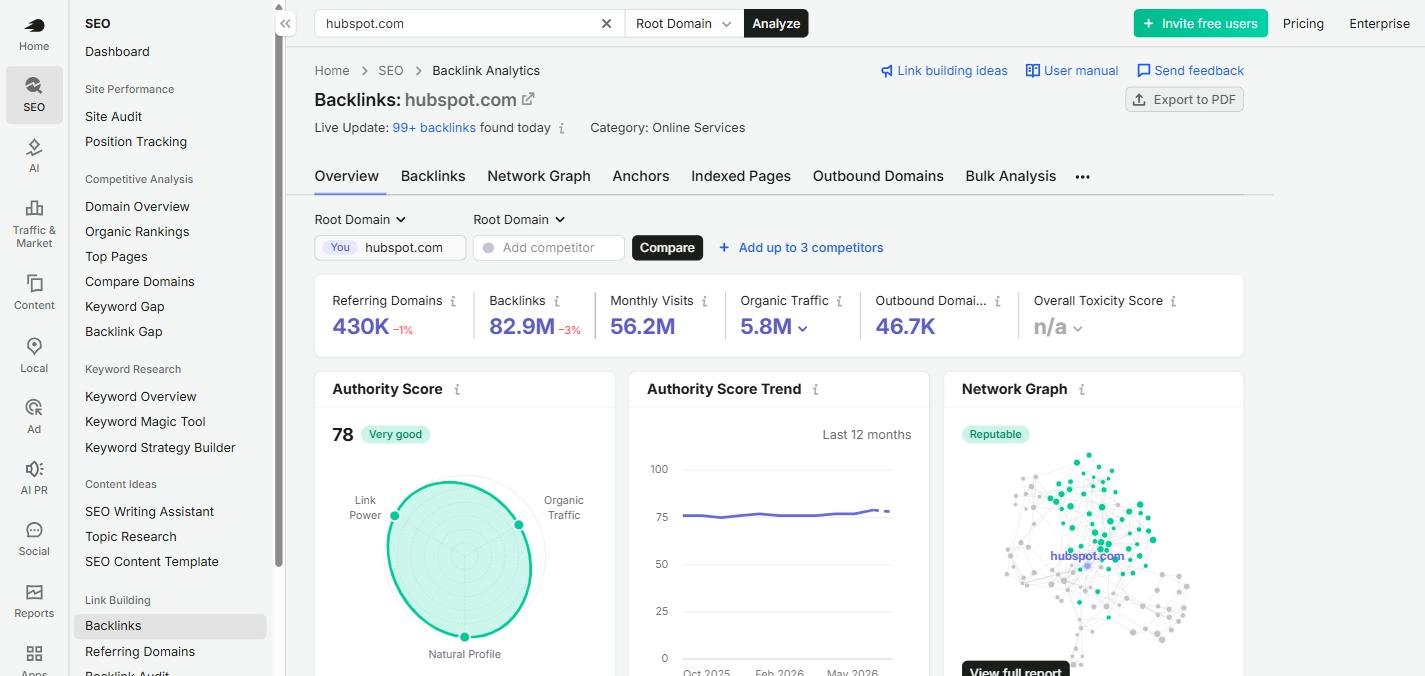1425x676 pixels.
Task: Open the Reports section icon
Action: click(34, 592)
